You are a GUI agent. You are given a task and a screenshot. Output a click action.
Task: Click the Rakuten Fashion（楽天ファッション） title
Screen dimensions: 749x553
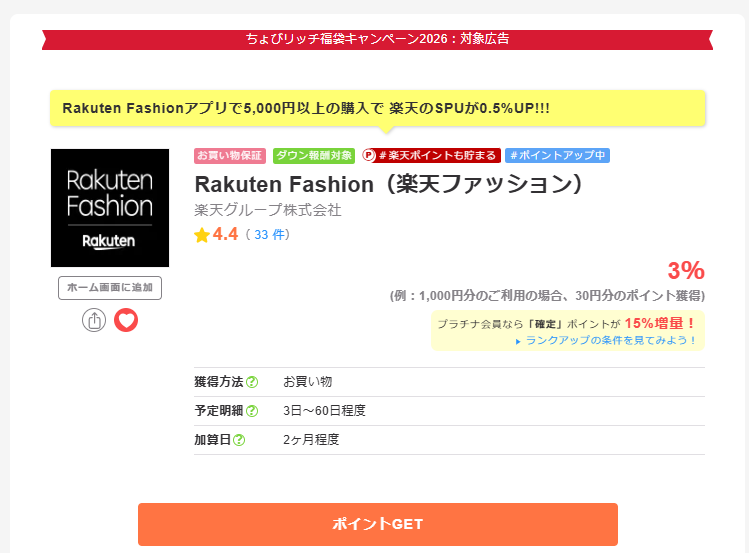point(388,185)
